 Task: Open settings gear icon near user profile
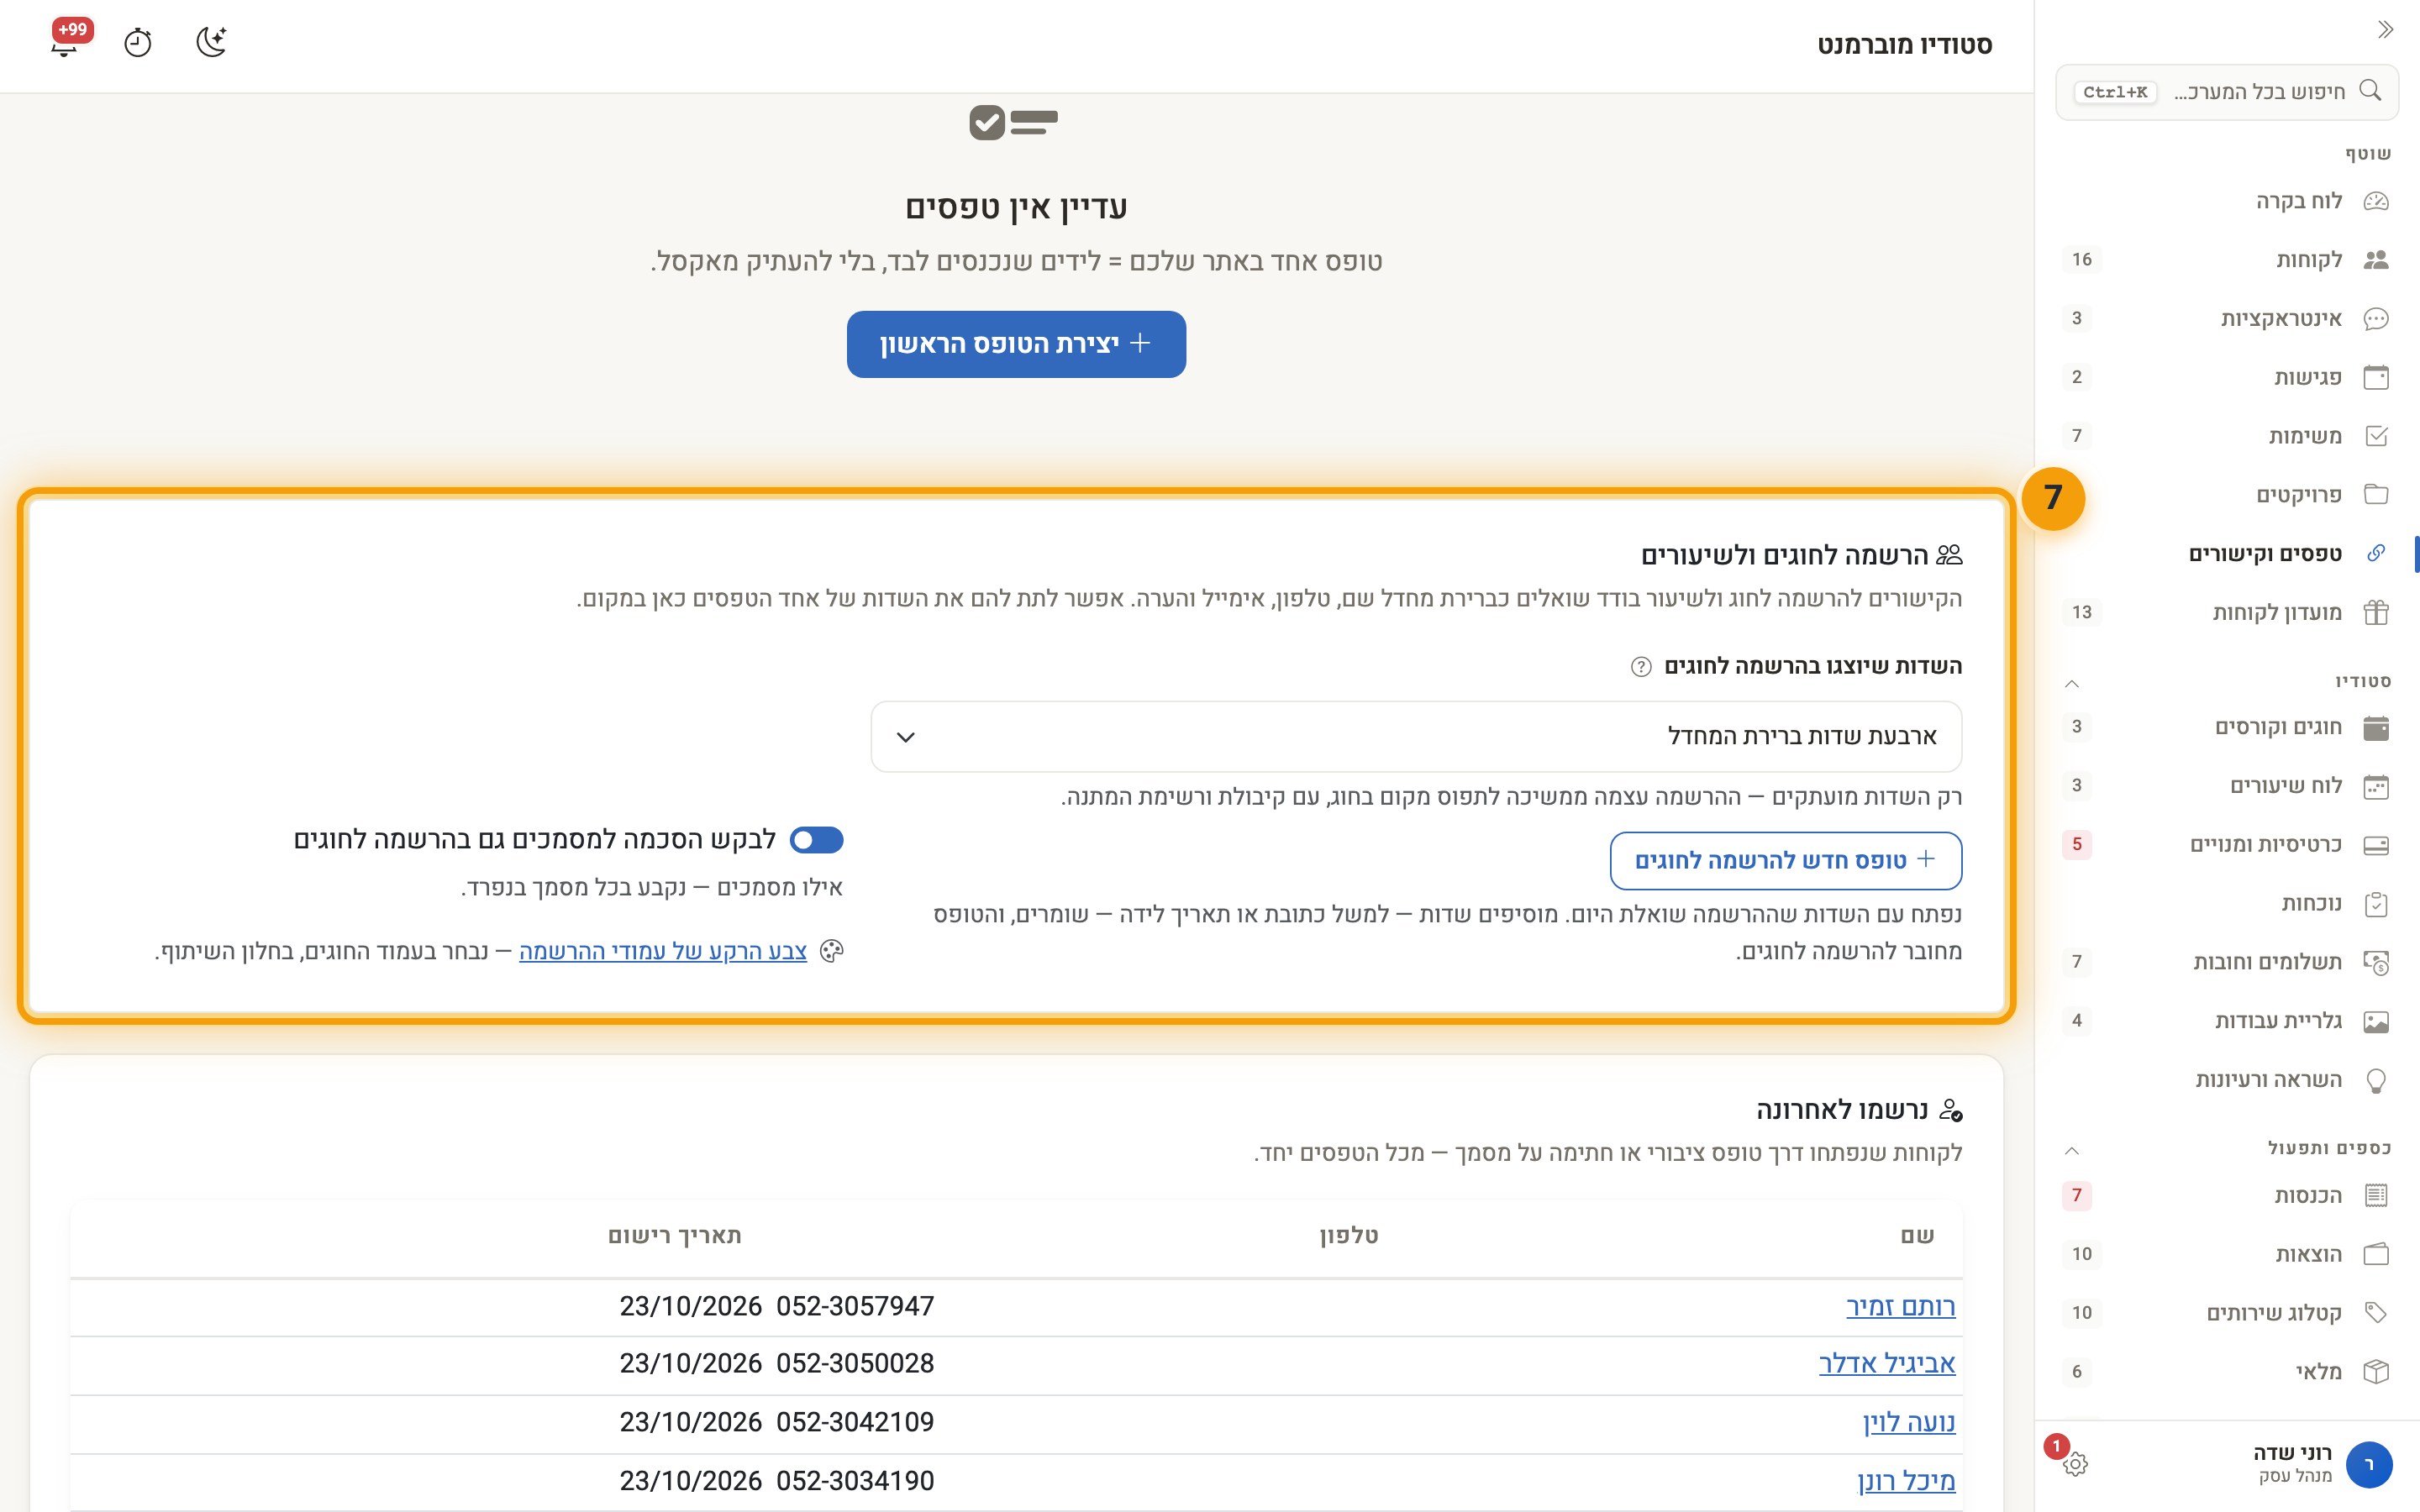point(2075,1464)
